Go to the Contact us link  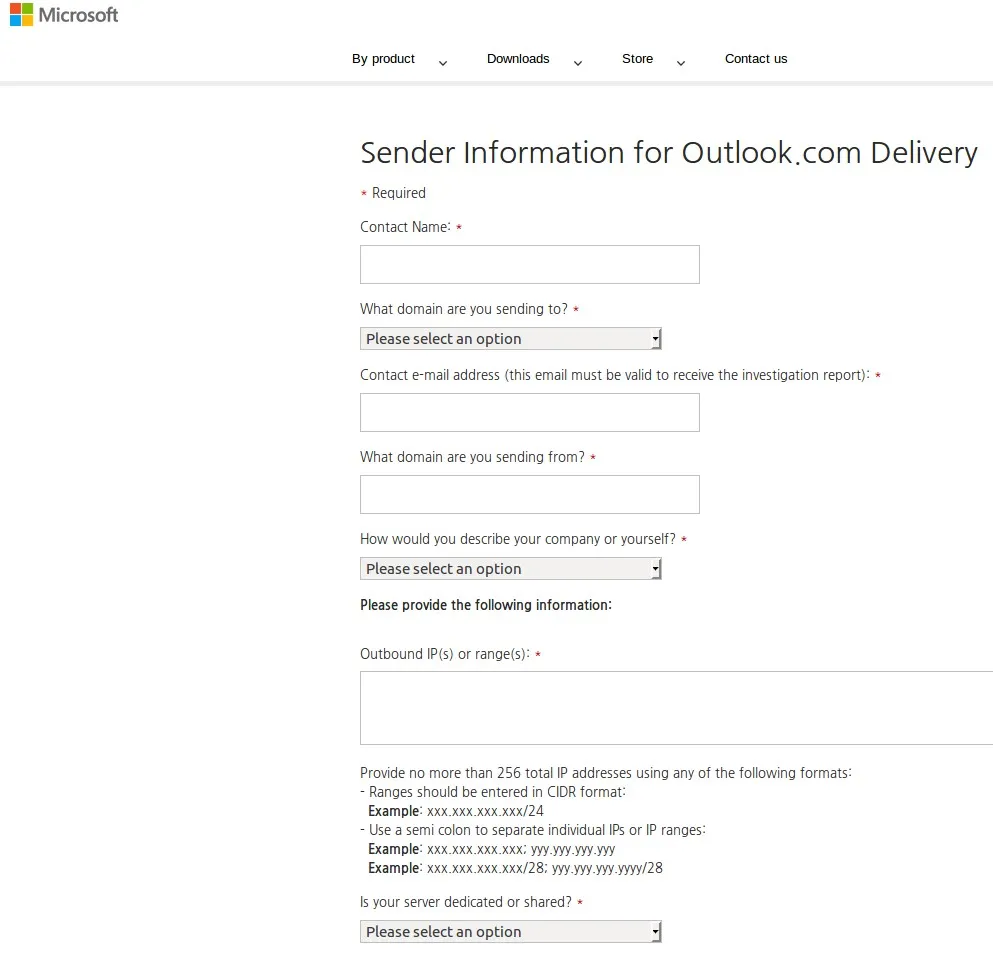[756, 59]
